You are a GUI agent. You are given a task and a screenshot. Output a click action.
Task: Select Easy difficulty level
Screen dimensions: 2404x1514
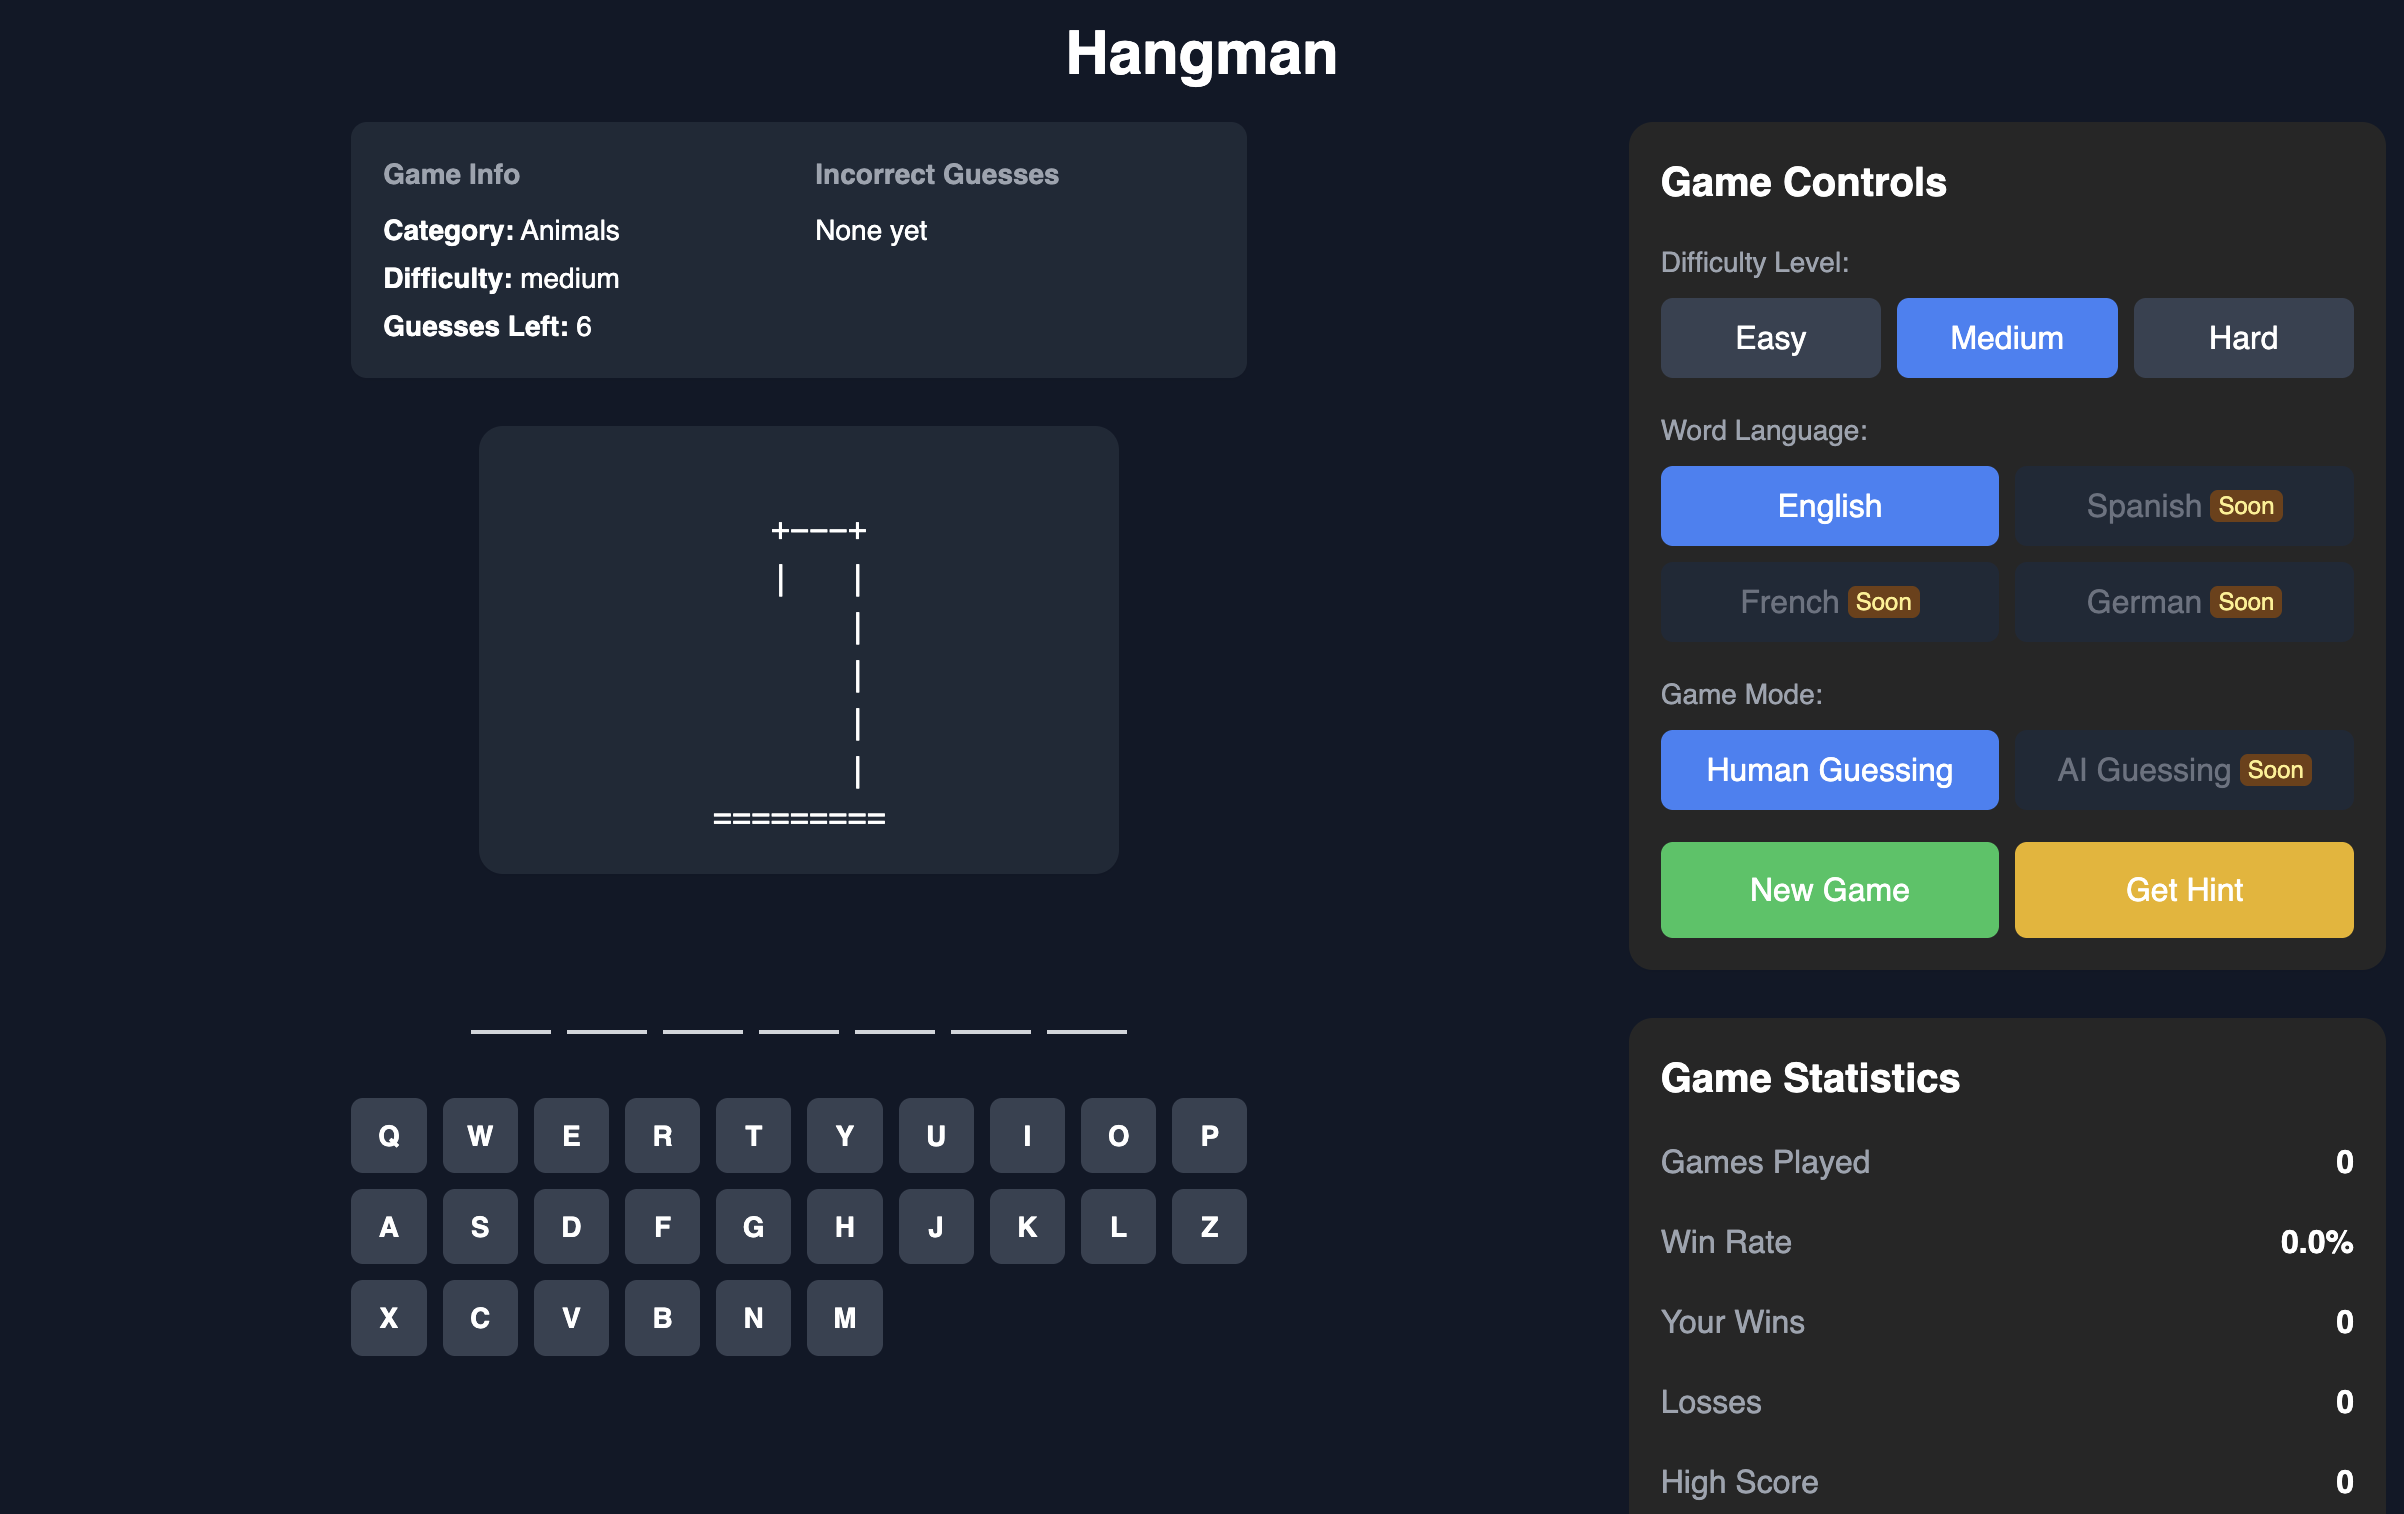click(x=1770, y=337)
